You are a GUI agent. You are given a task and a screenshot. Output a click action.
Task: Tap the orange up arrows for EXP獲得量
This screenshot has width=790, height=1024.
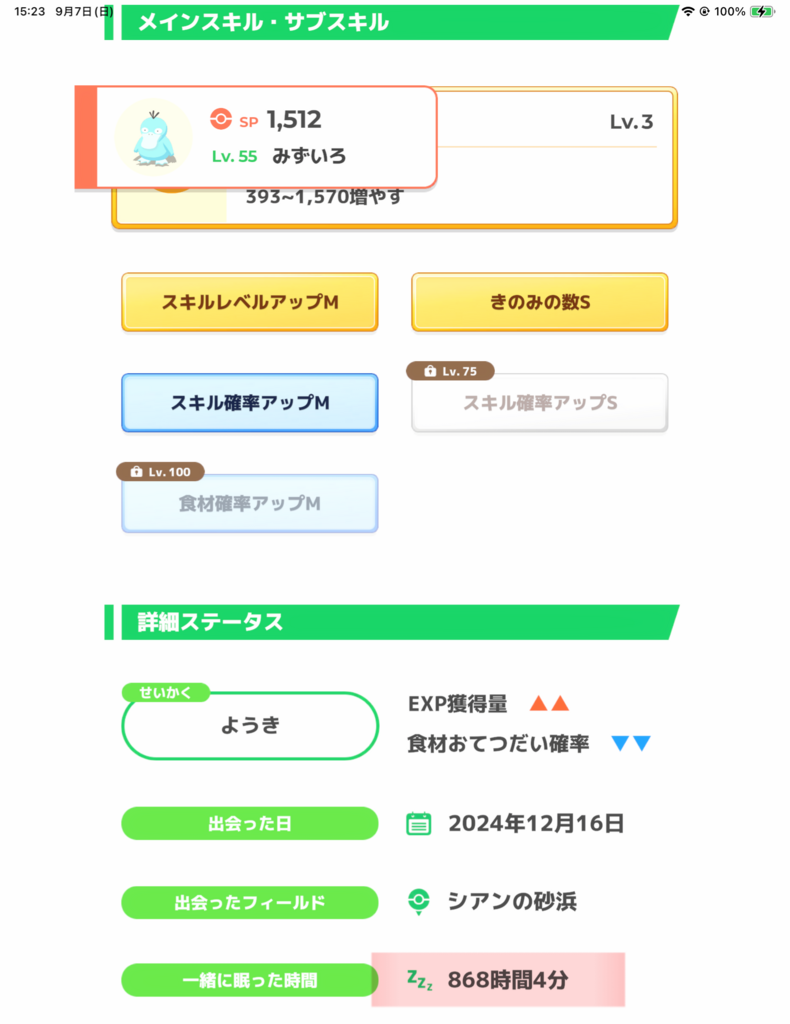click(549, 703)
